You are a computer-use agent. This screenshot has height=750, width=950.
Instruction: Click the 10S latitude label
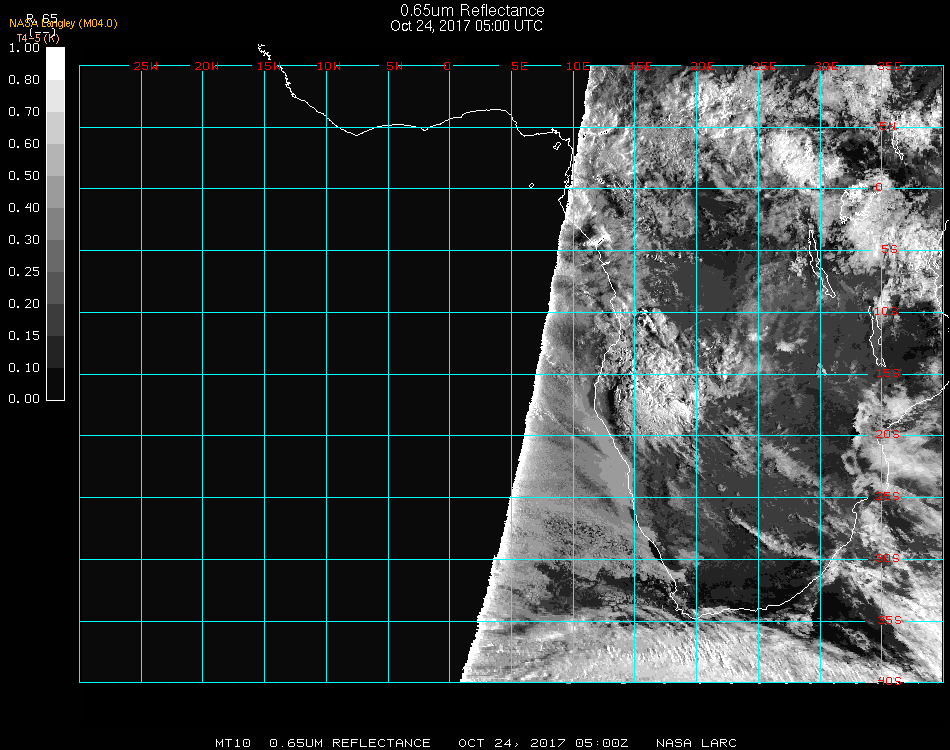click(887, 312)
